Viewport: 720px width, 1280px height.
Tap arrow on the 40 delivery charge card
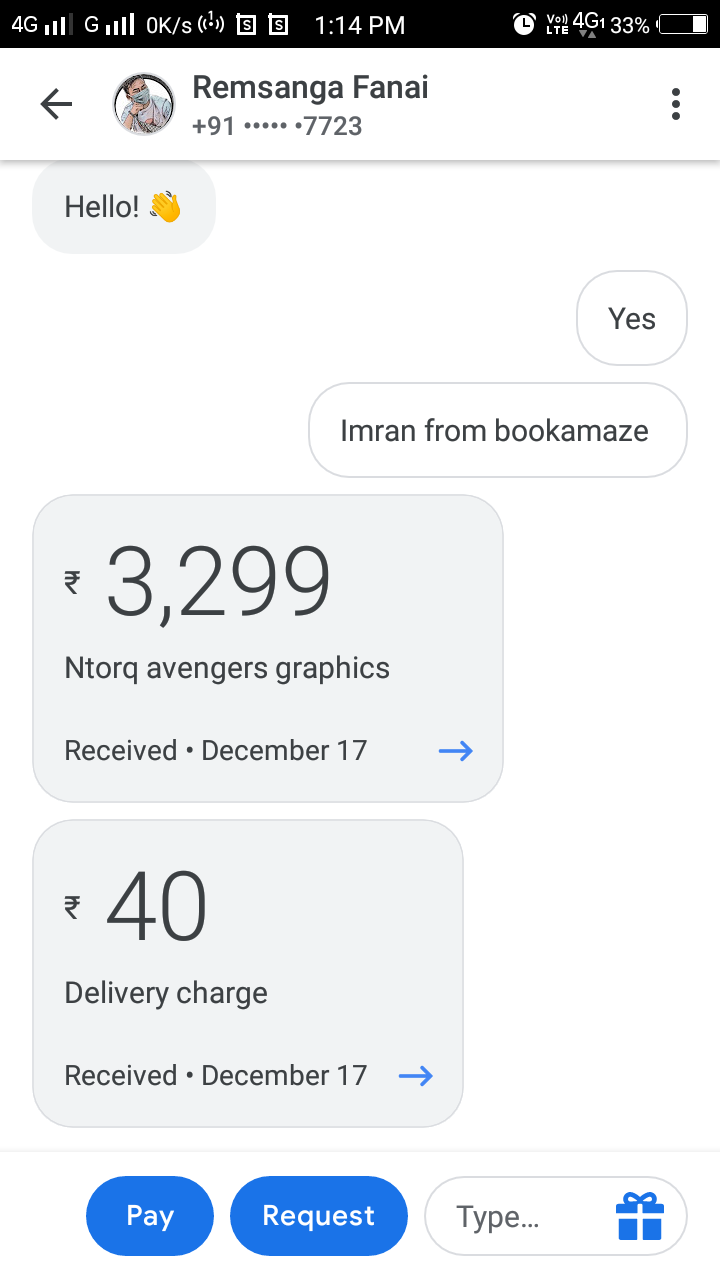click(416, 1076)
